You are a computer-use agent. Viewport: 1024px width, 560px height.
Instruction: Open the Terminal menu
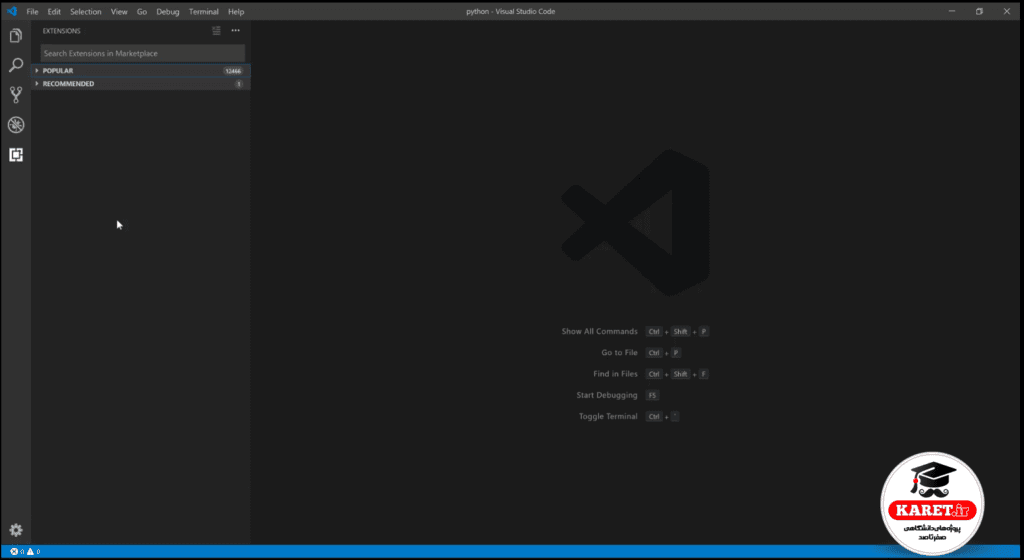pyautogui.click(x=204, y=12)
